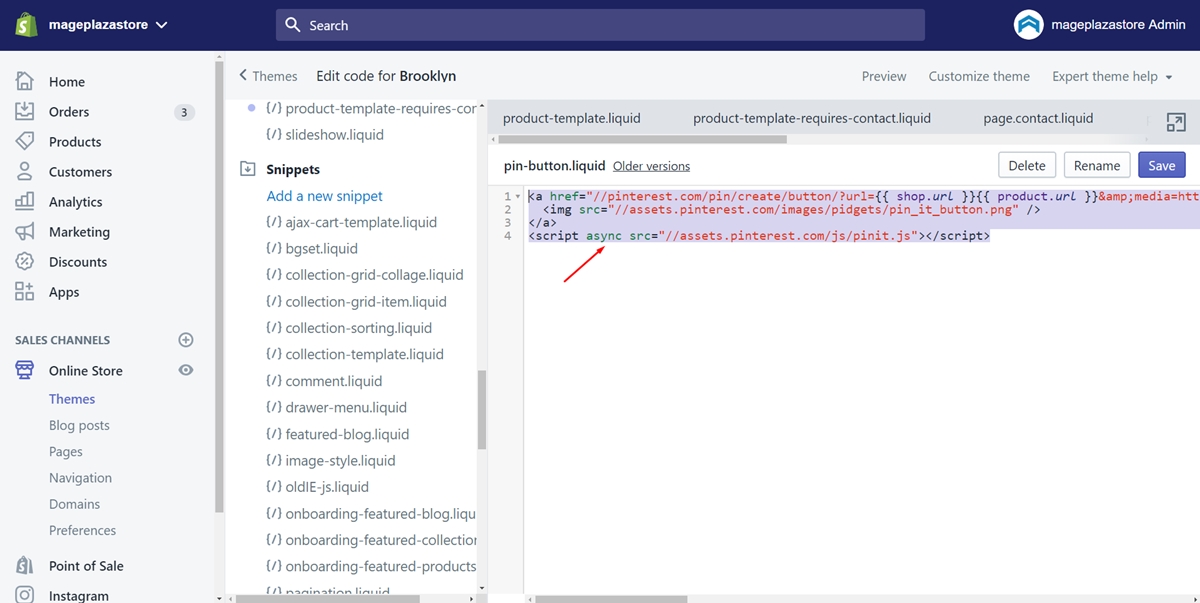Click the Home icon in sidebar

(x=25, y=82)
